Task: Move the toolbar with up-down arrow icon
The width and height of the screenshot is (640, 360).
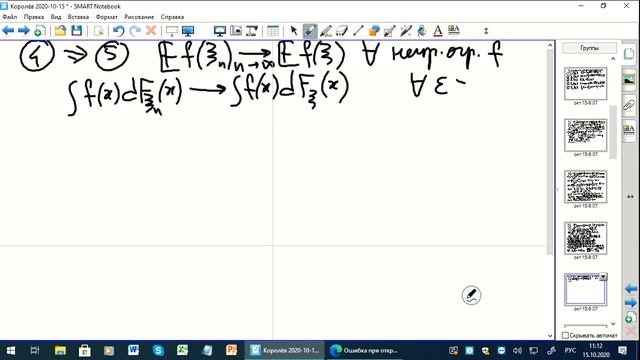Action: [x=486, y=31]
